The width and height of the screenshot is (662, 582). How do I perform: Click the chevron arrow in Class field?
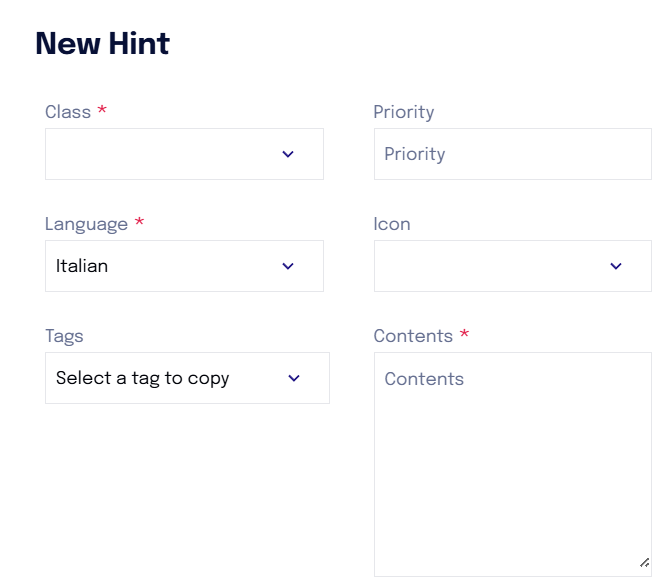click(x=288, y=154)
